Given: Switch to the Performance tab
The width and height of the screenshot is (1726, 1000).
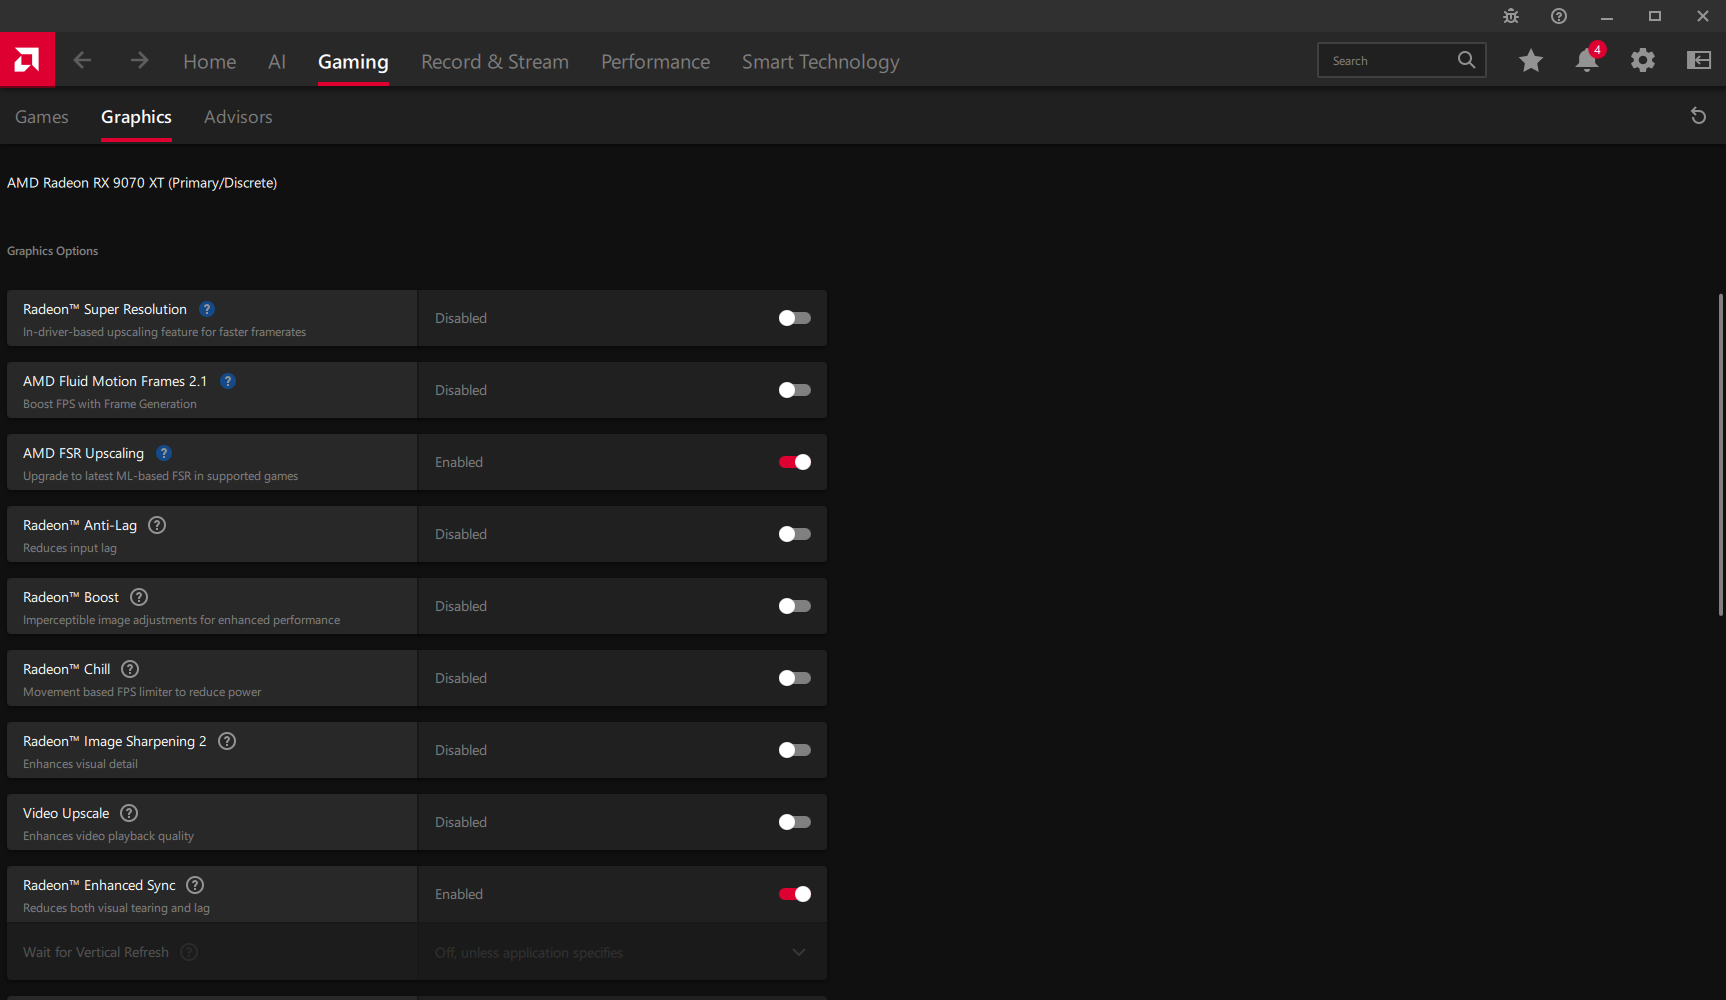Looking at the screenshot, I should 655,62.
